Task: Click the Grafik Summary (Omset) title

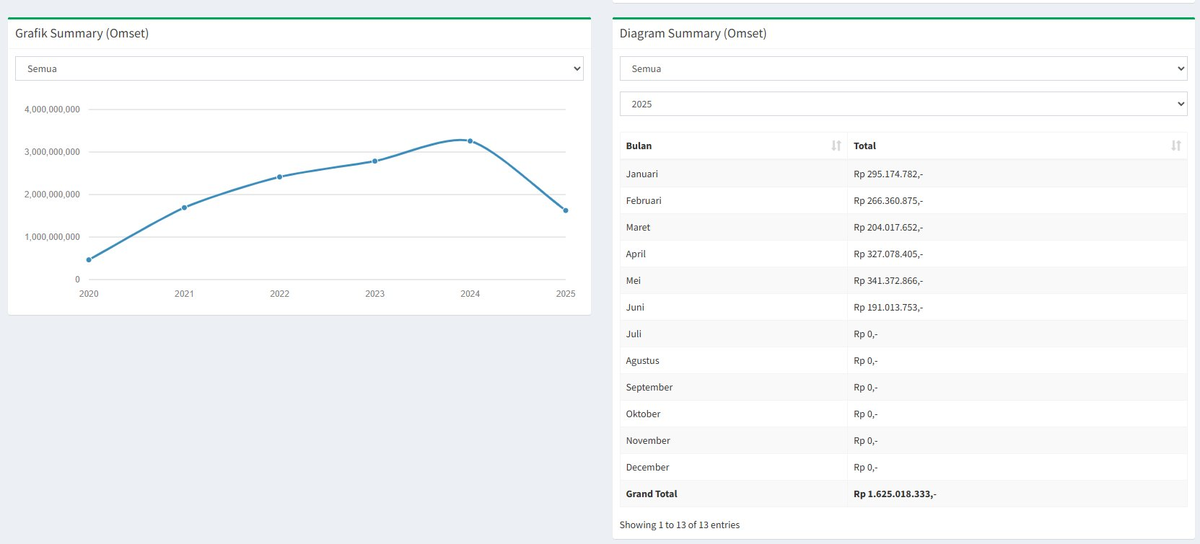Action: pos(82,33)
